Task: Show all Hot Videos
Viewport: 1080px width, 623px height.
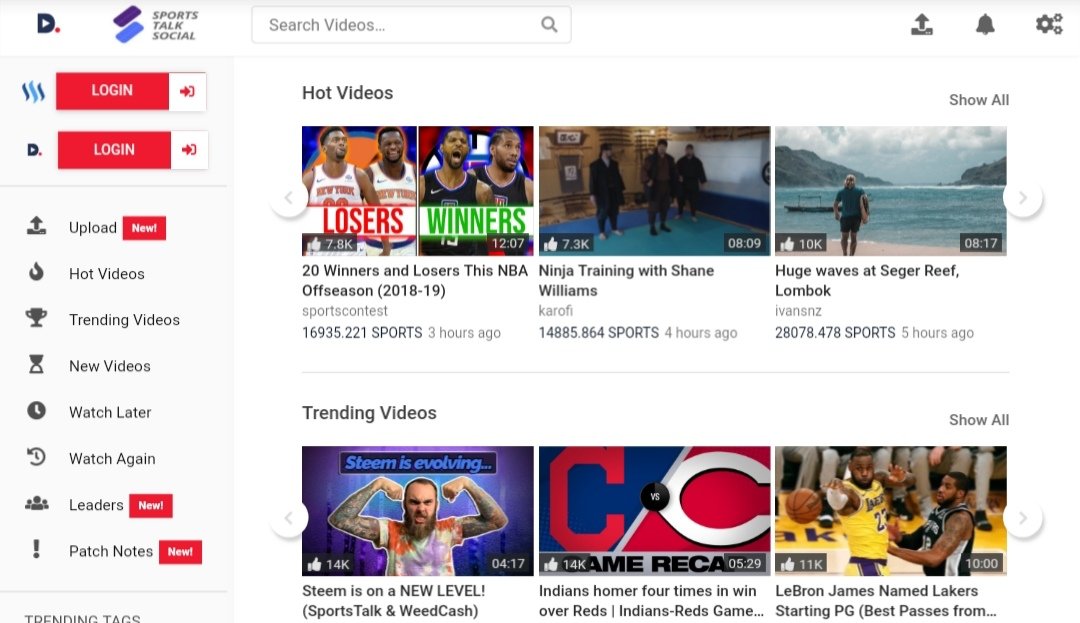Action: tap(979, 100)
